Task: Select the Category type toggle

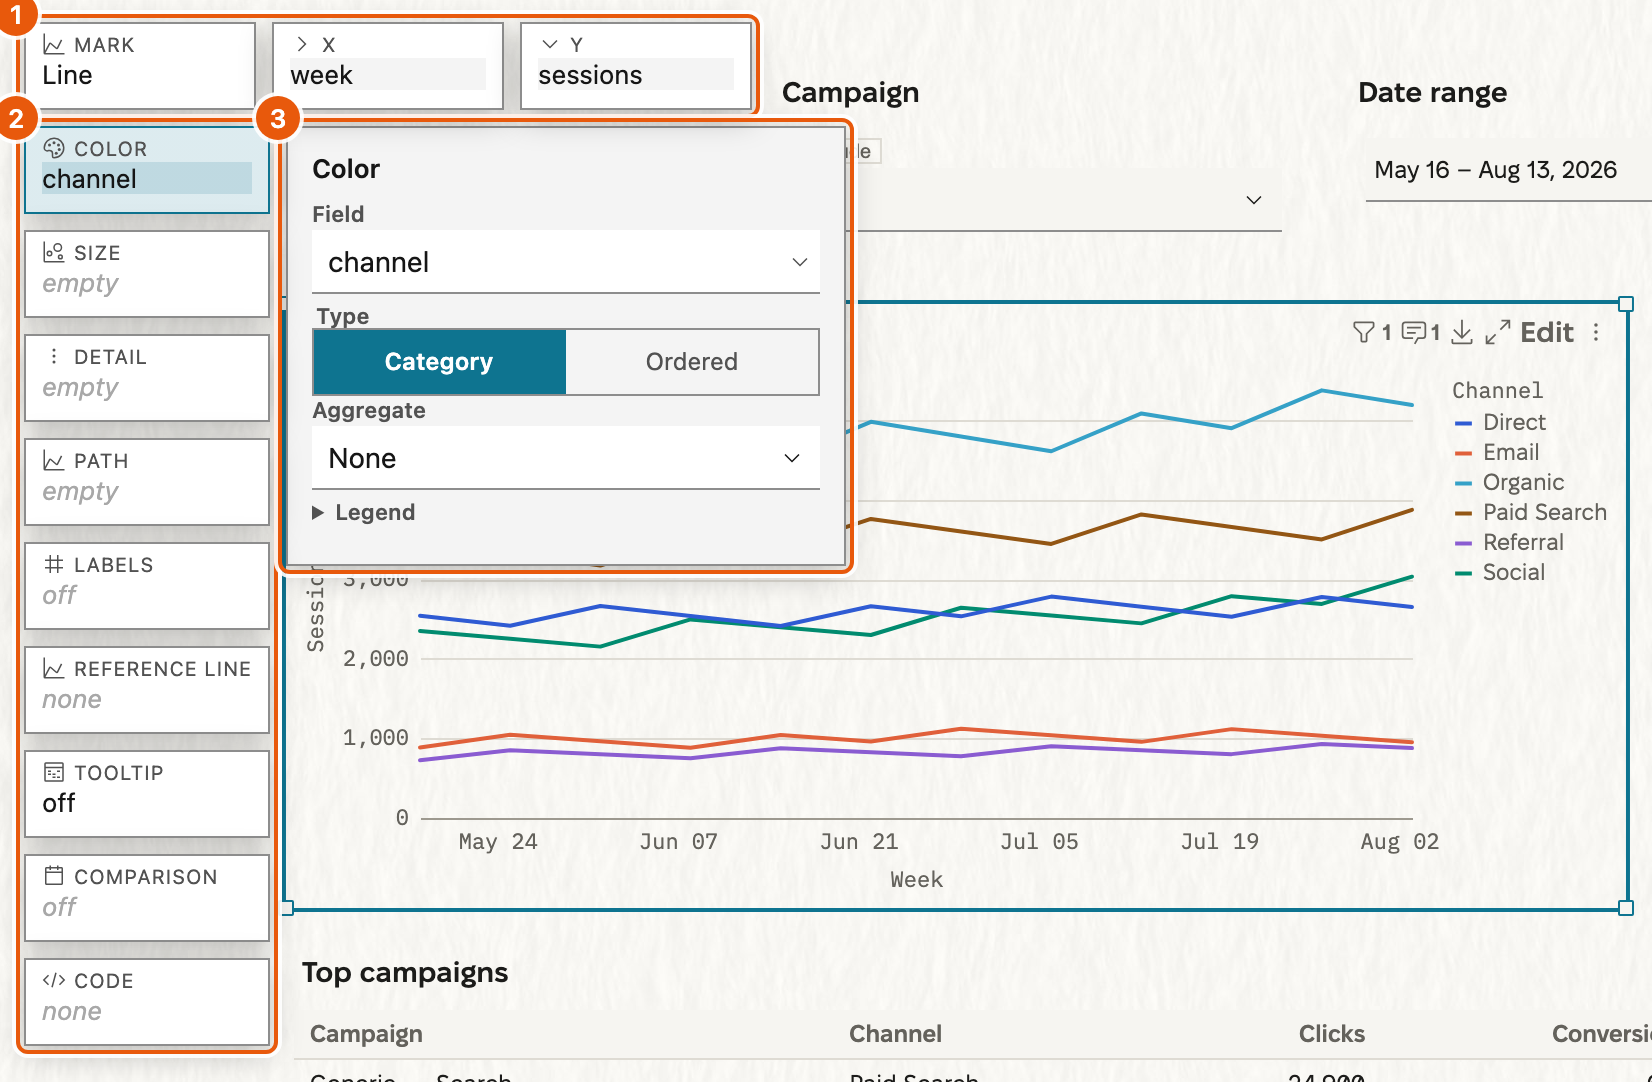Action: [x=439, y=362]
